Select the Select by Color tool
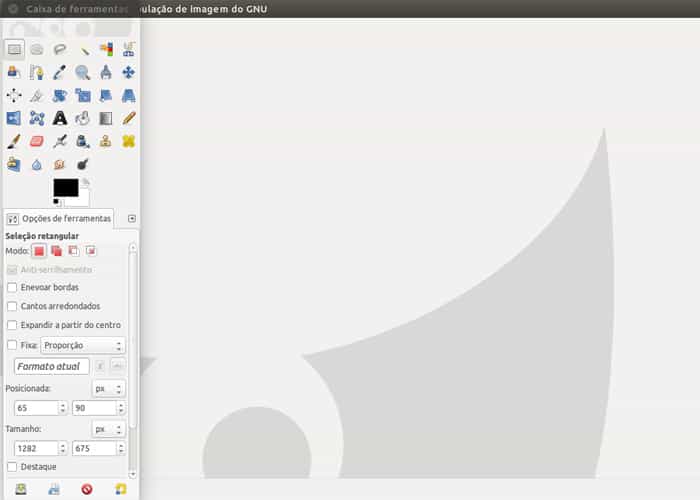Image resolution: width=700 pixels, height=500 pixels. 106,49
